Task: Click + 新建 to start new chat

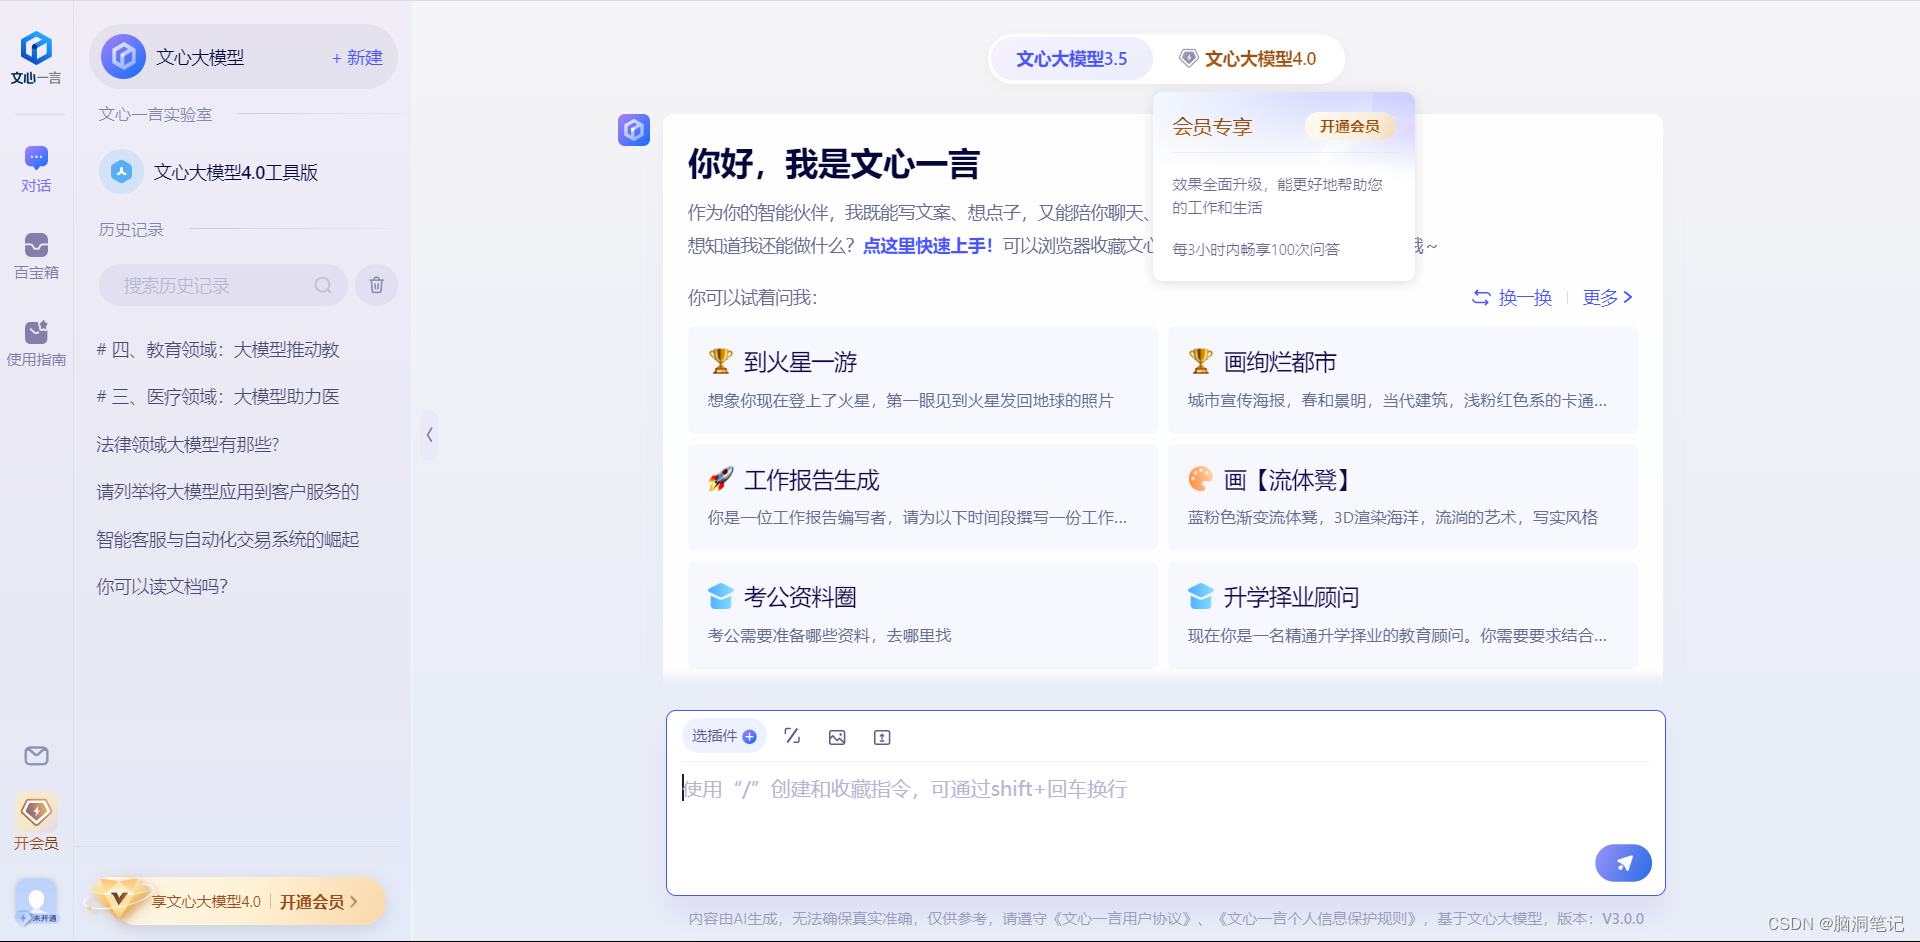Action: pos(357,58)
